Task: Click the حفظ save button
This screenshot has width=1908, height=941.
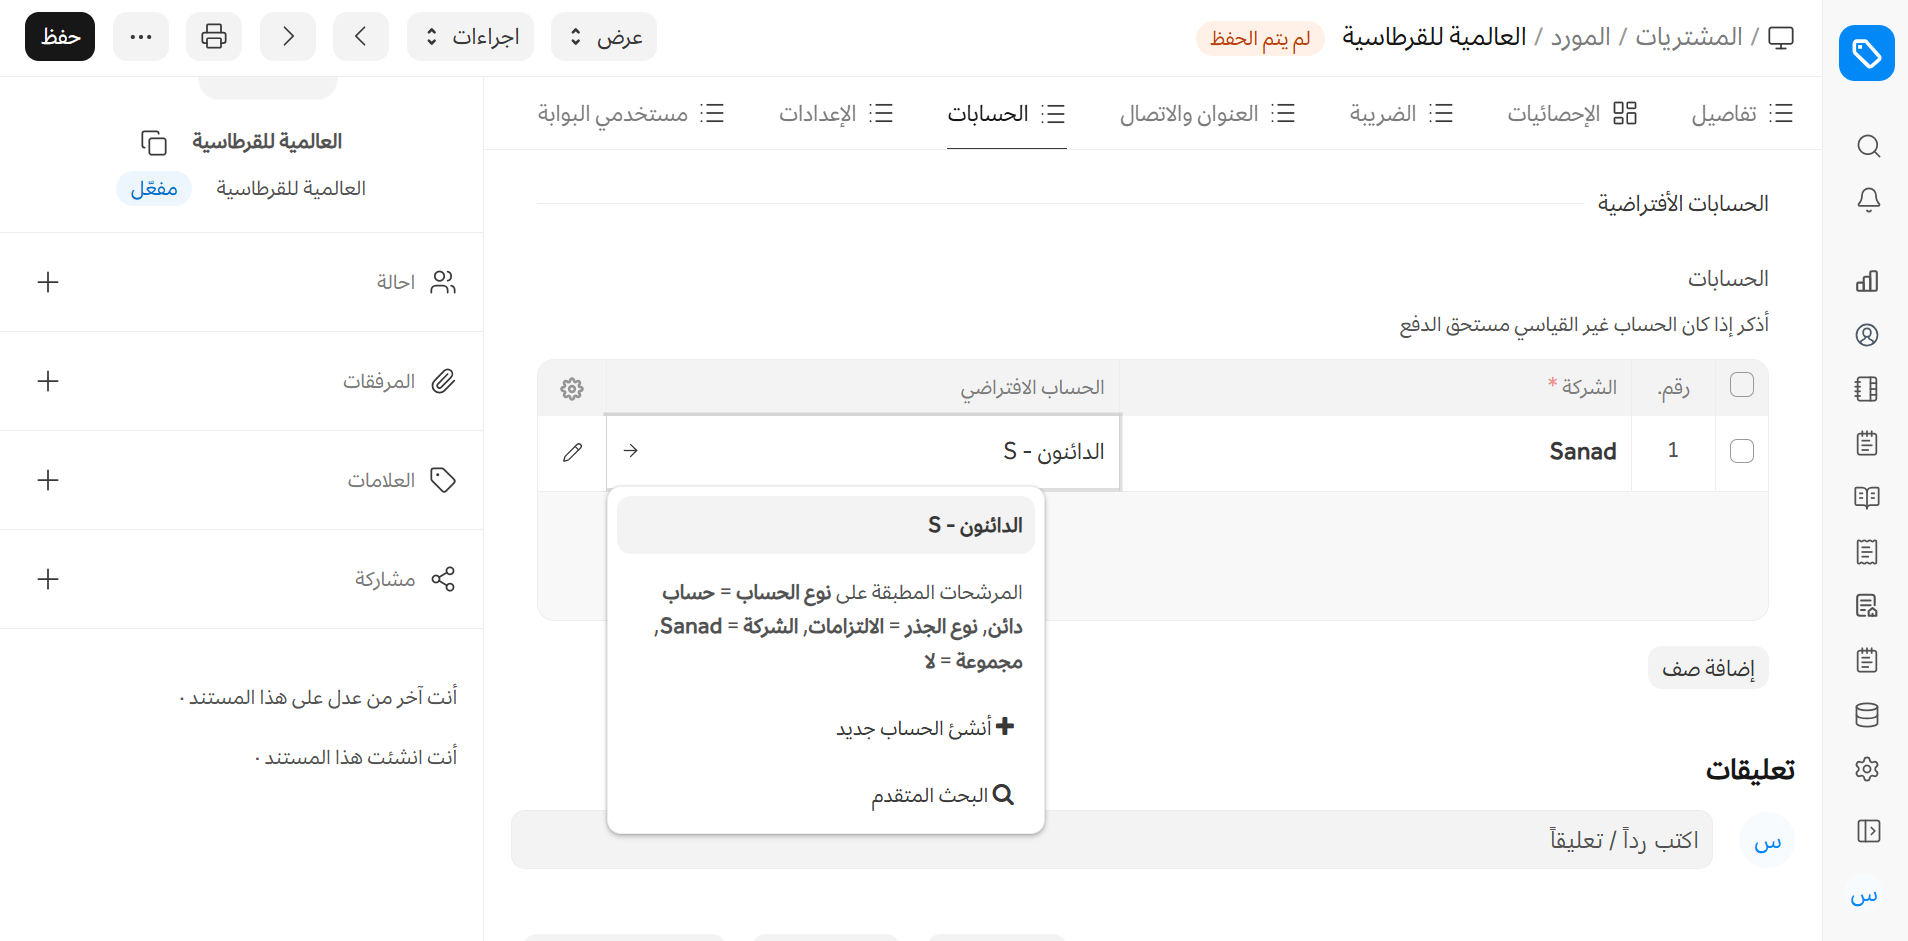Action: pos(60,37)
